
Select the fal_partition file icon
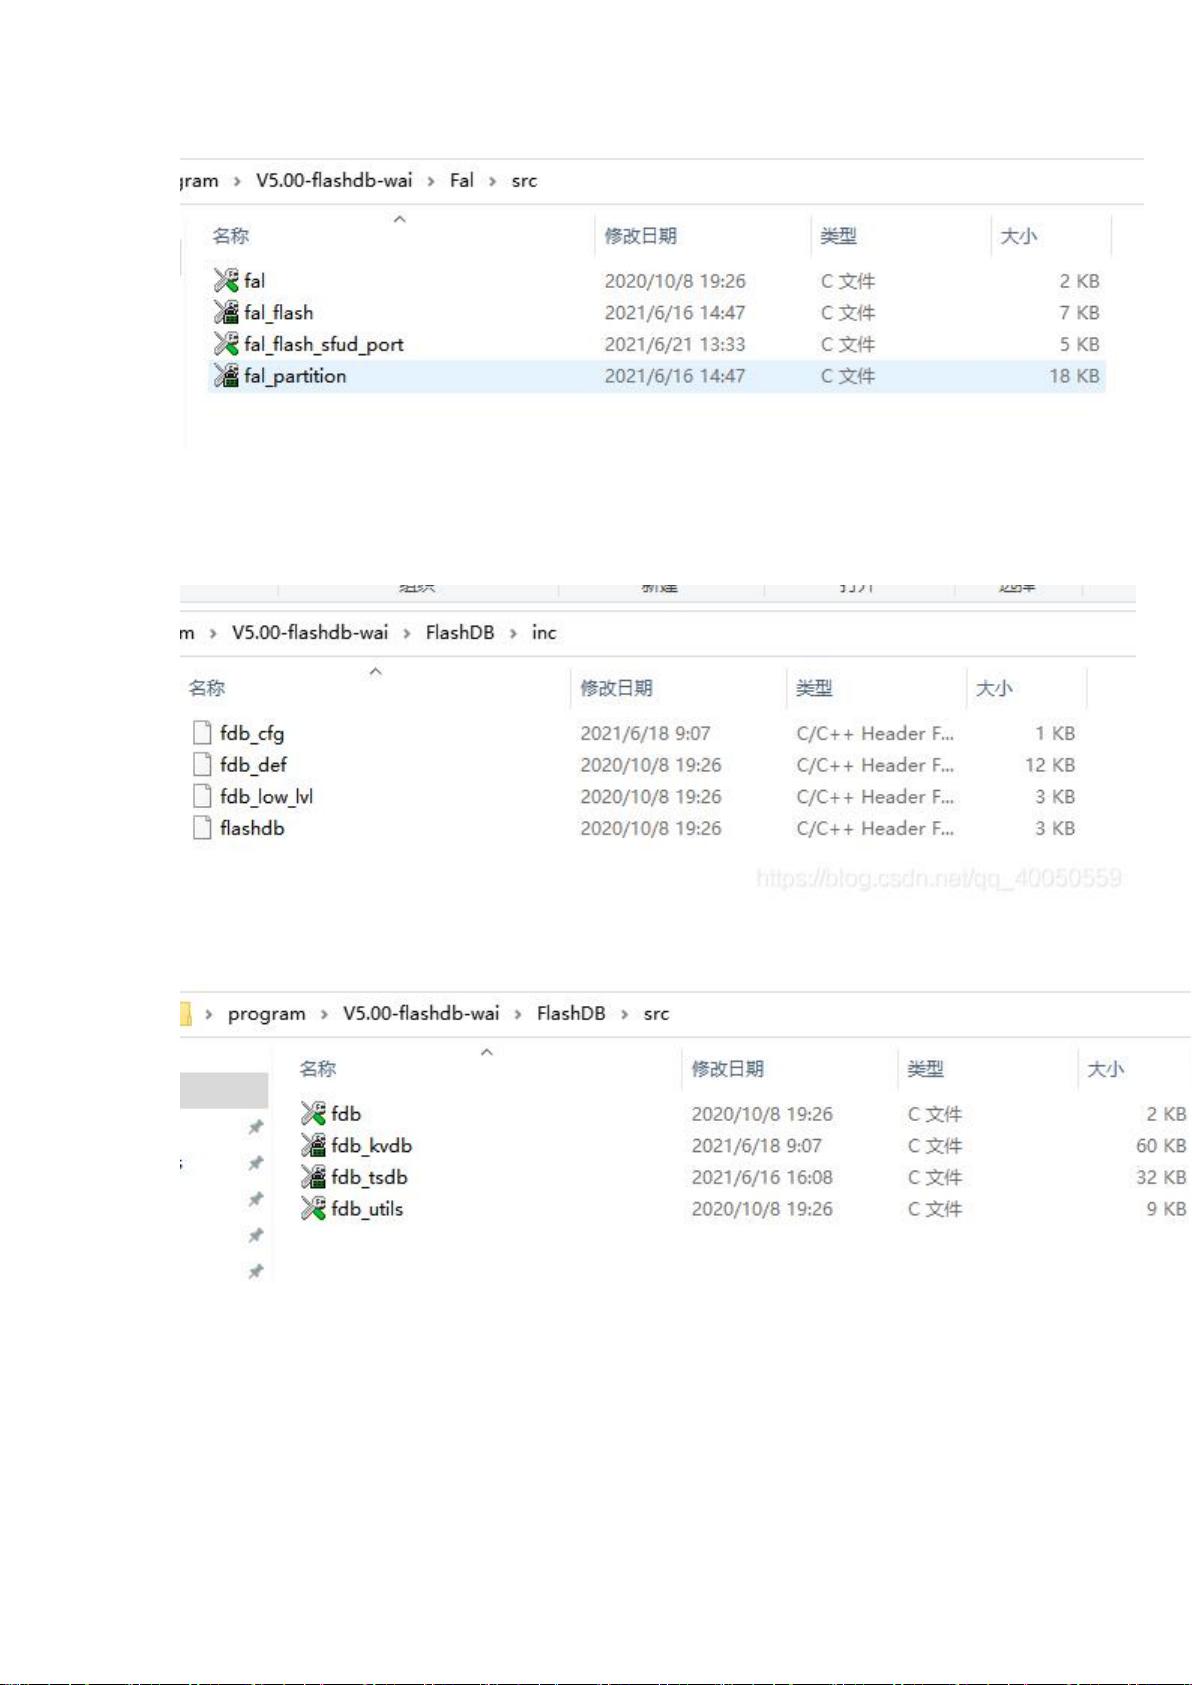[226, 376]
